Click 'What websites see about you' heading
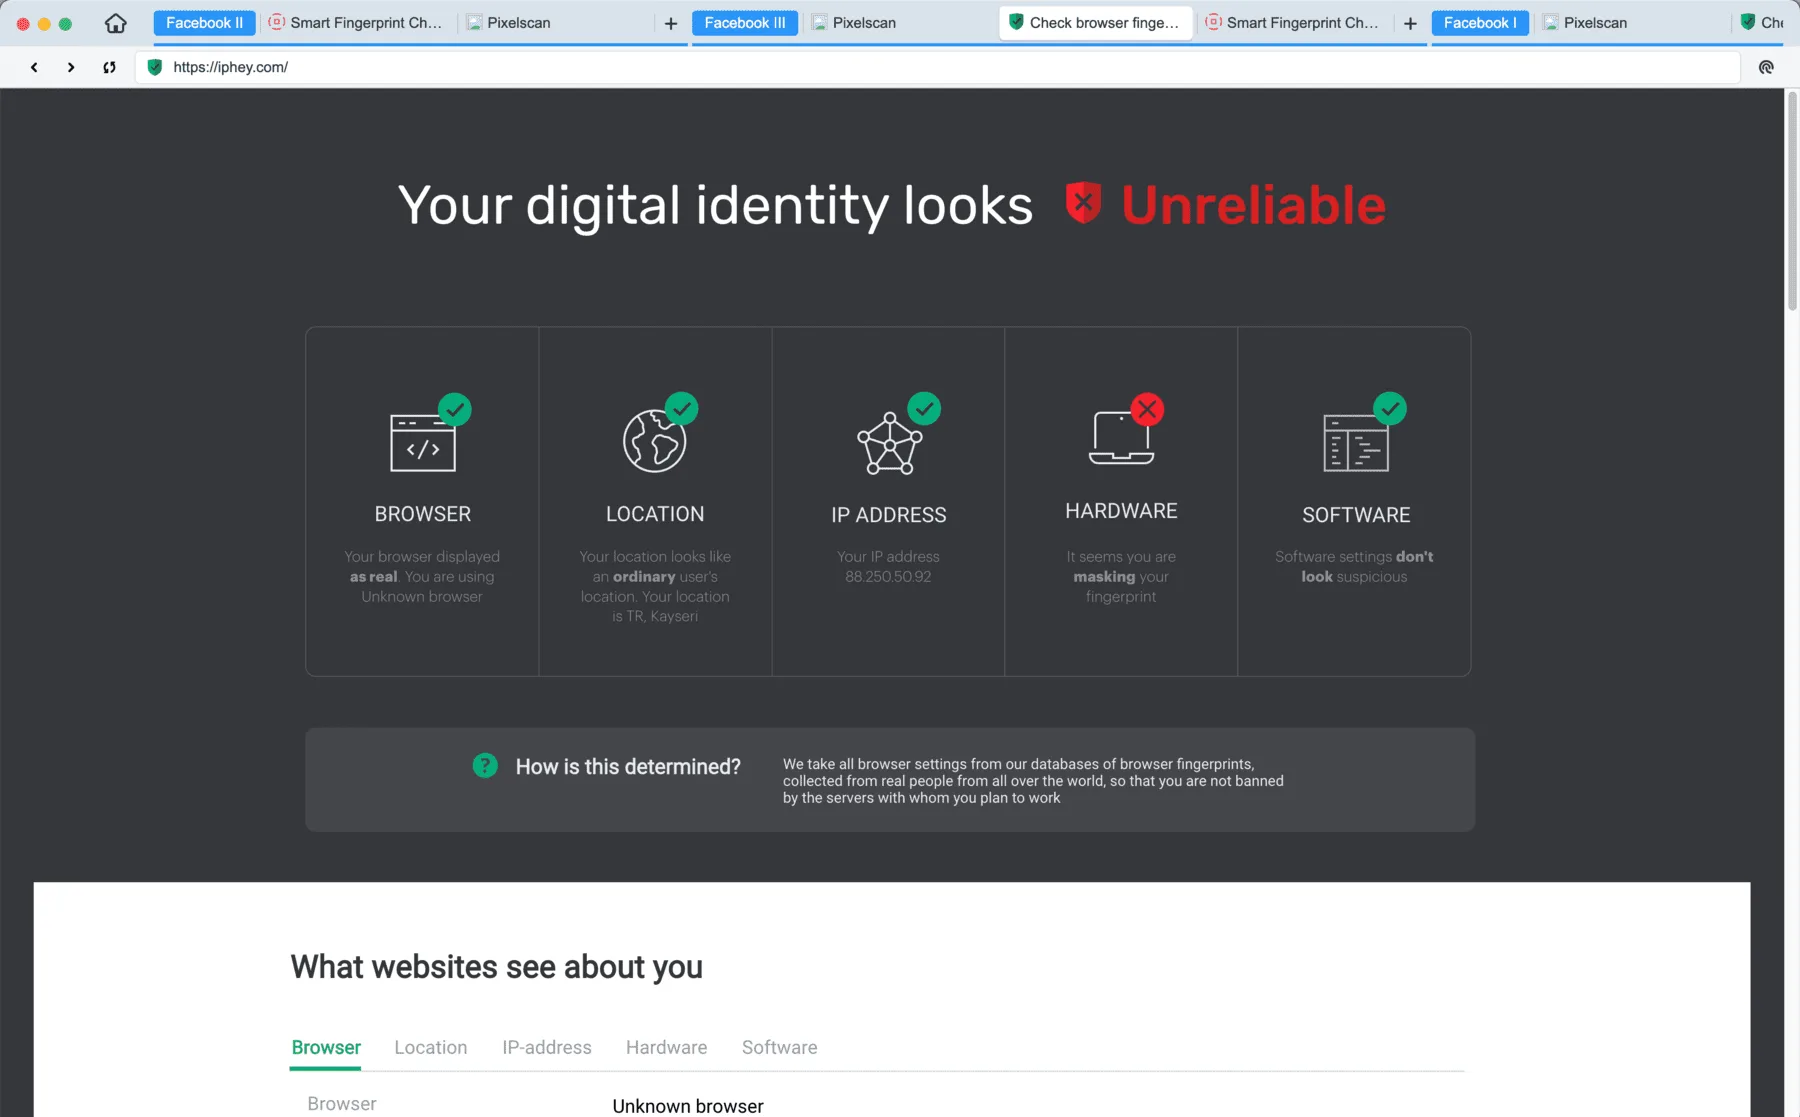 pos(496,967)
